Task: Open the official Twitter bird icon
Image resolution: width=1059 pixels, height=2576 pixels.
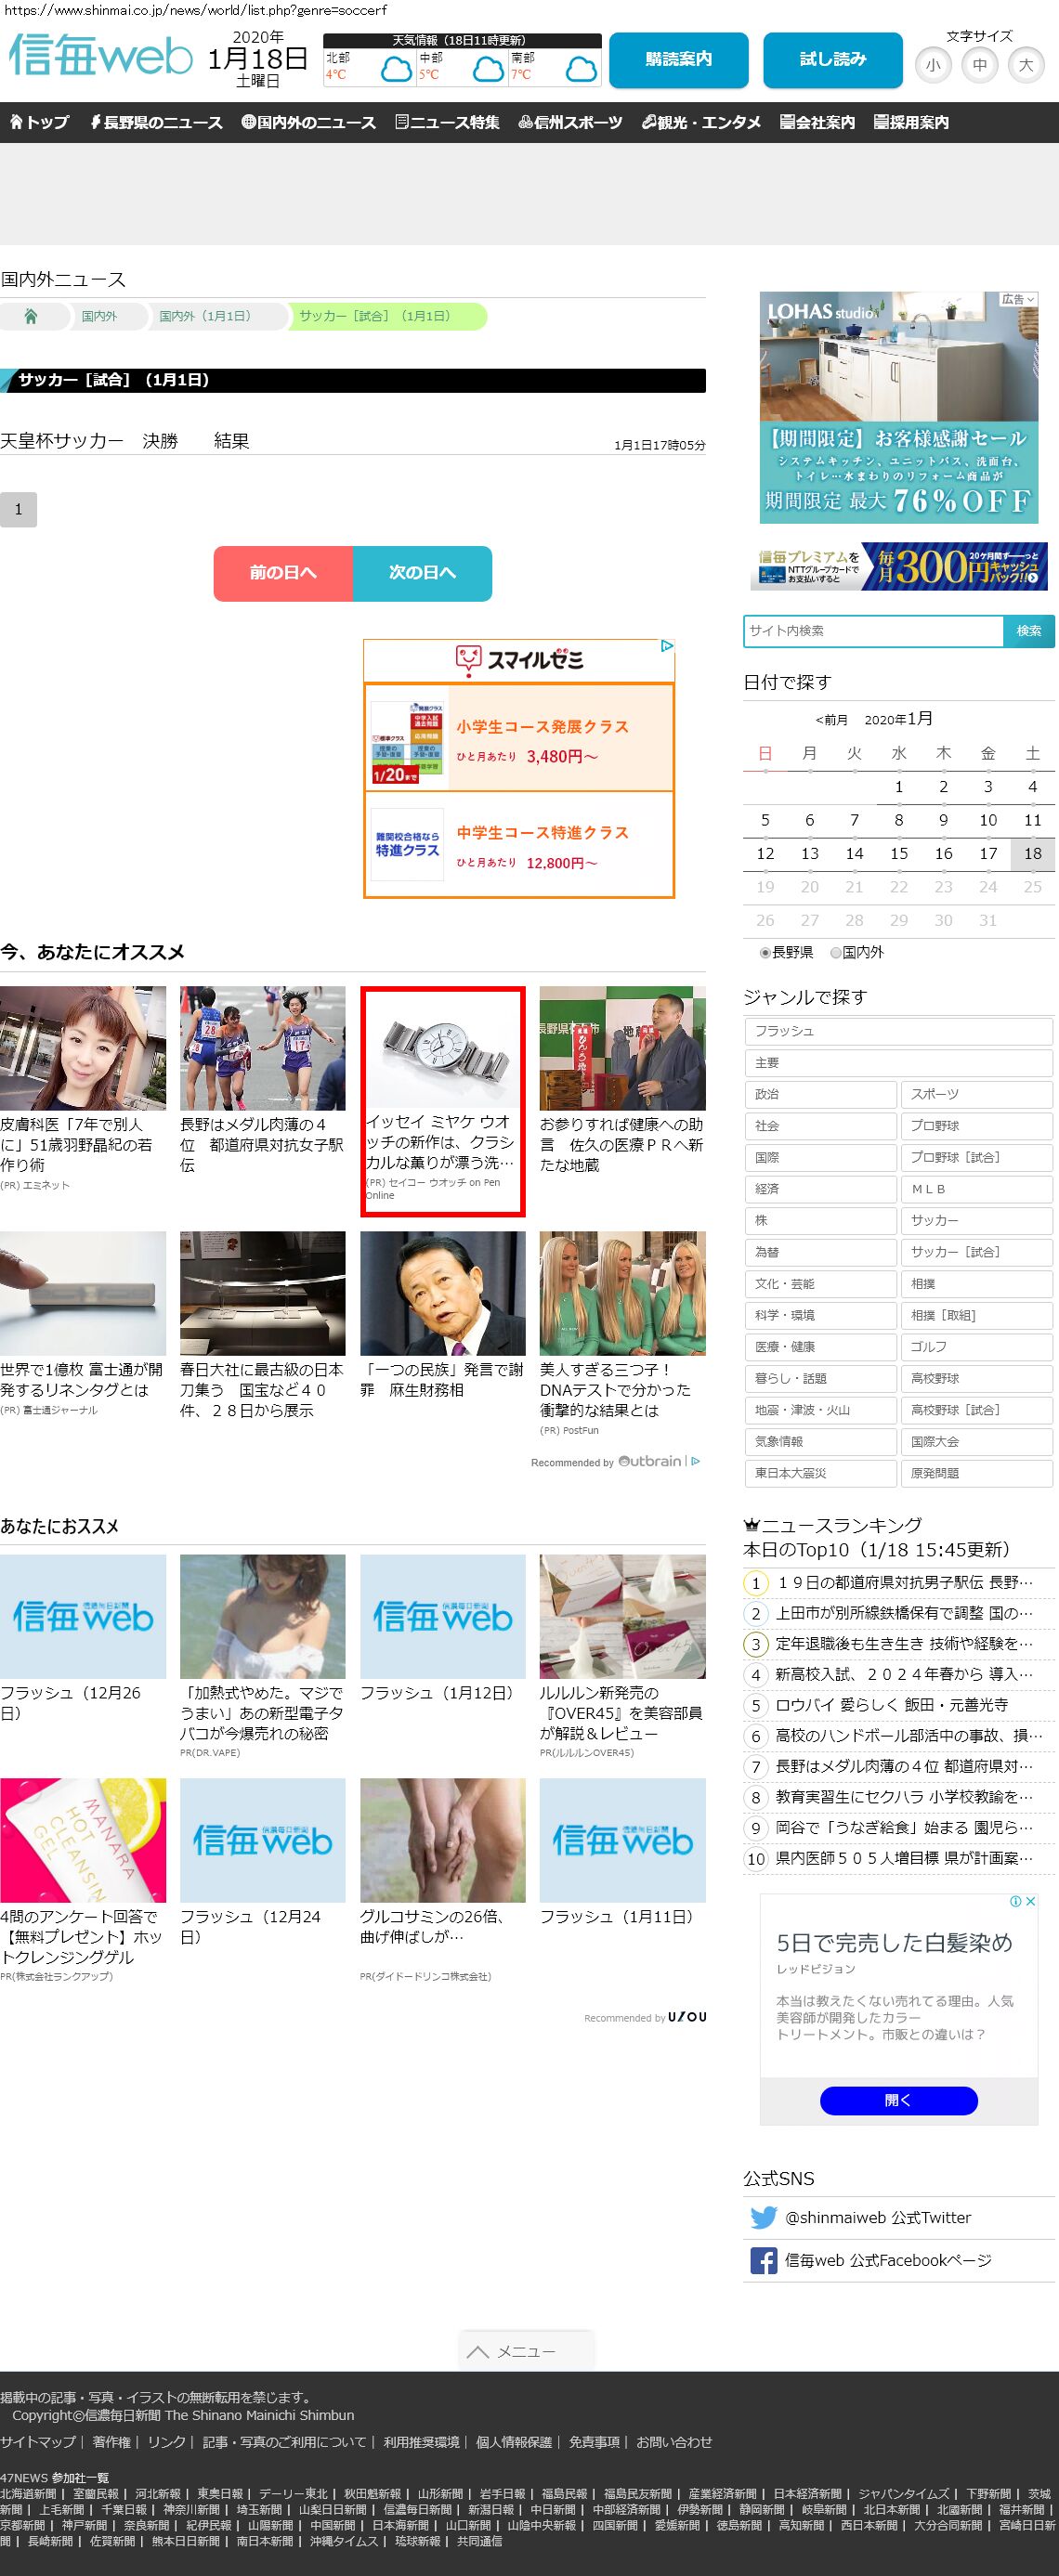Action: click(763, 2217)
